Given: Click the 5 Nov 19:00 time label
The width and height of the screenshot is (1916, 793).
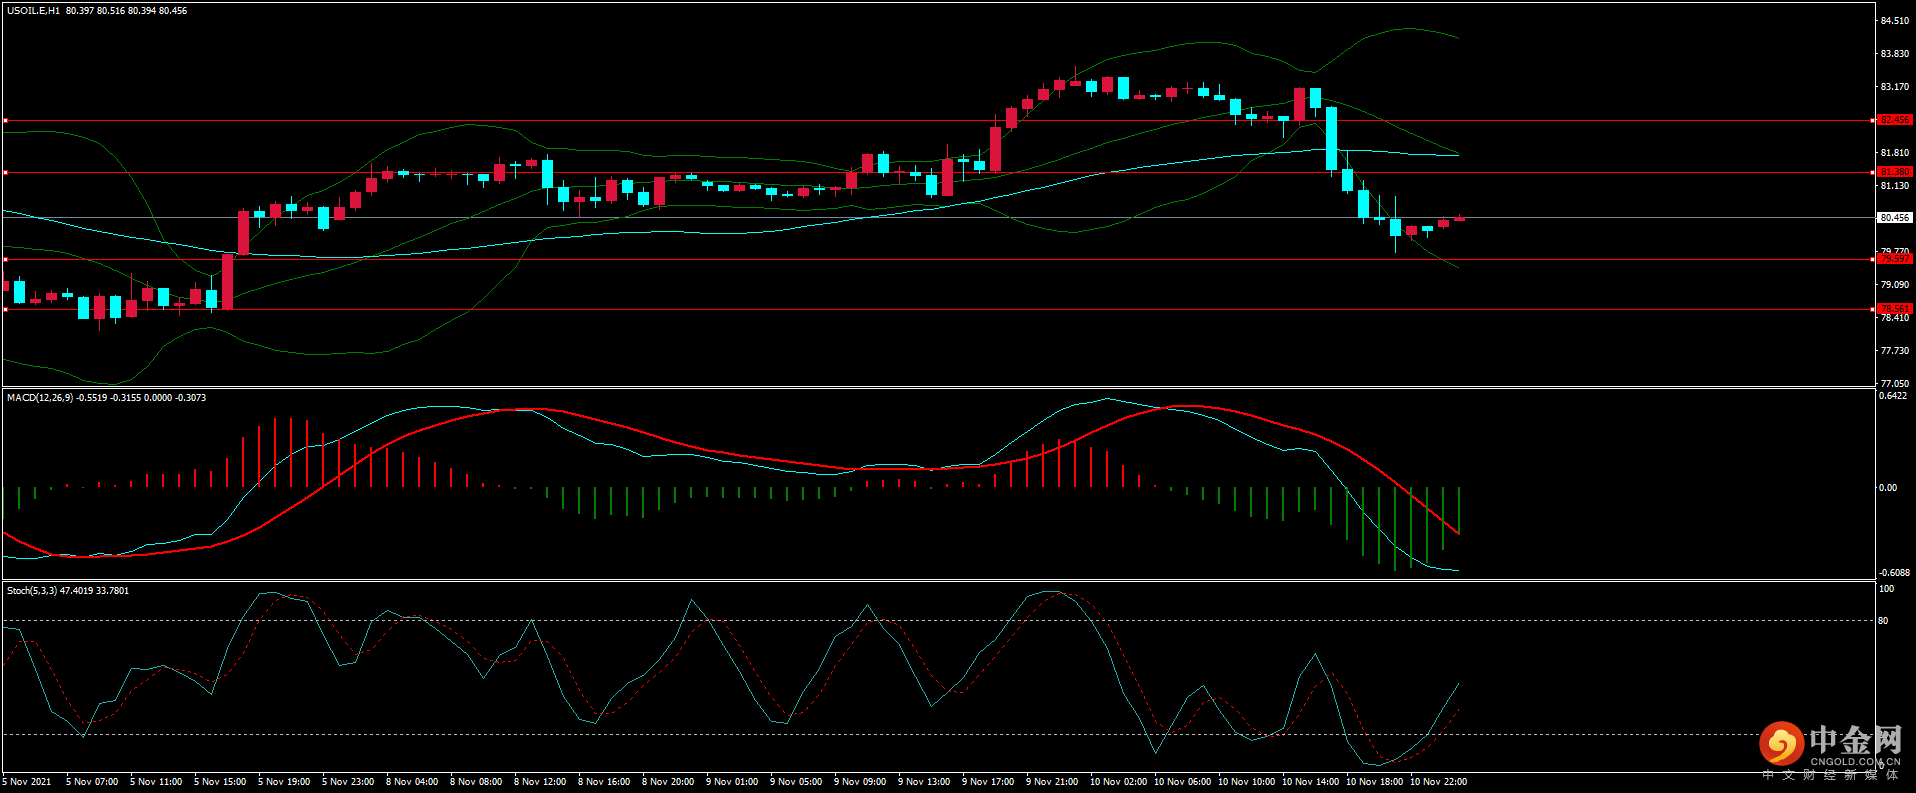Looking at the screenshot, I should tap(284, 782).
